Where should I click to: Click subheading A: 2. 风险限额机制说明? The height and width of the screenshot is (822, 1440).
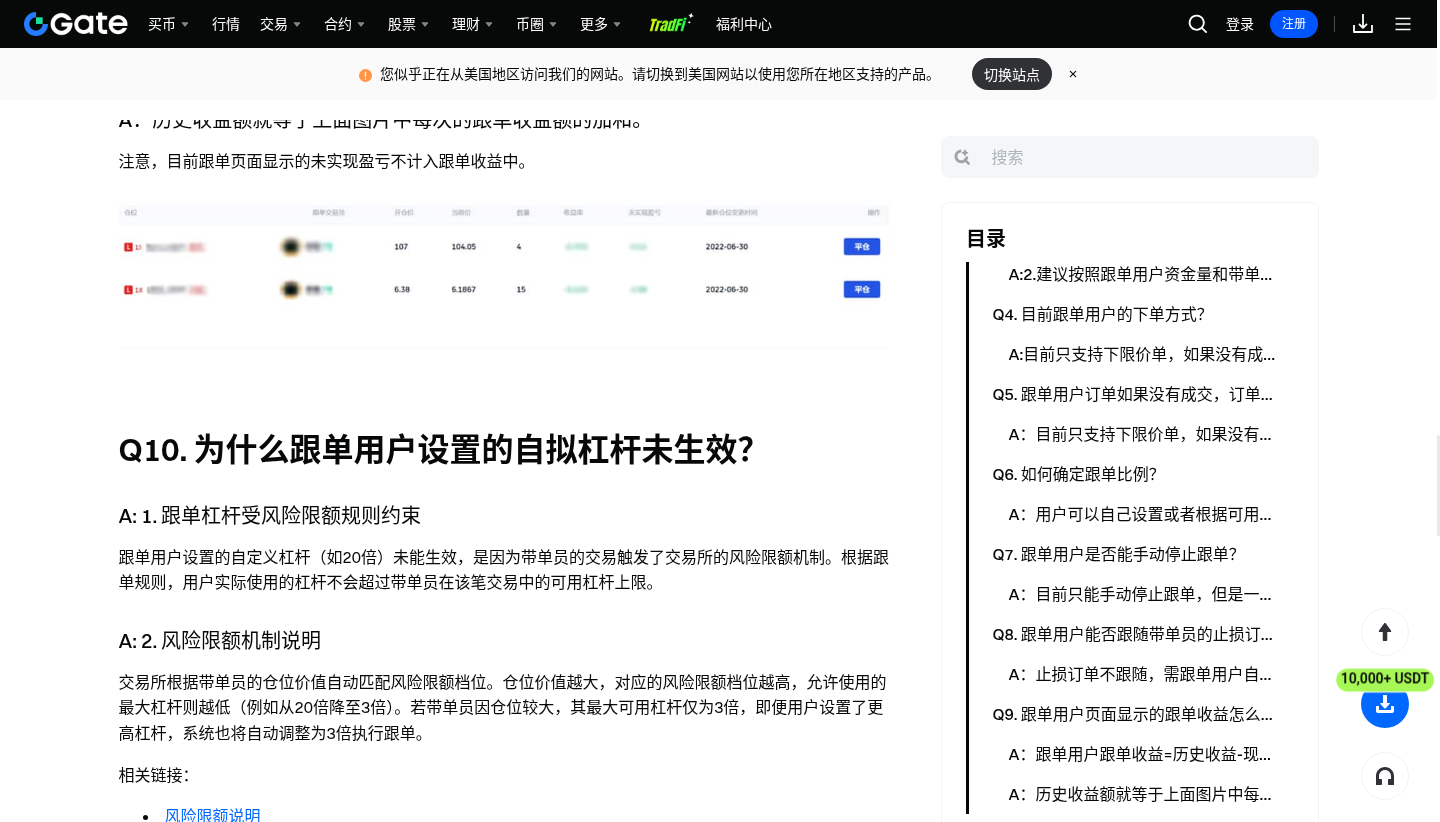[x=220, y=641]
